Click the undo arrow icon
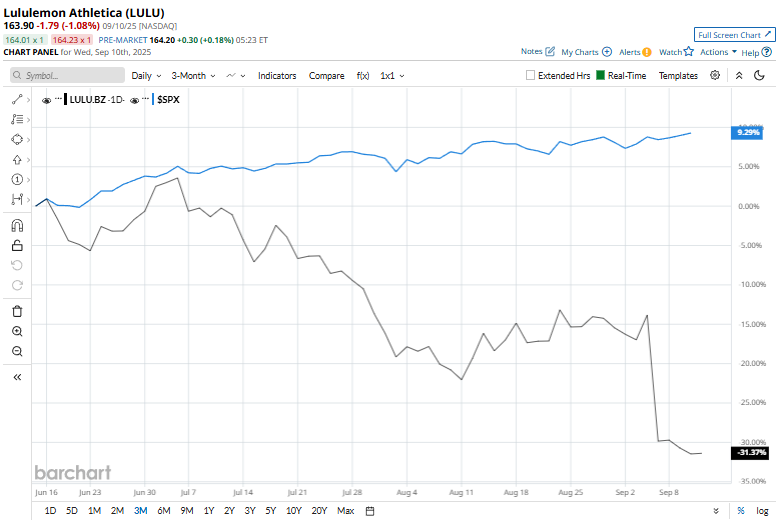 pos(17,265)
